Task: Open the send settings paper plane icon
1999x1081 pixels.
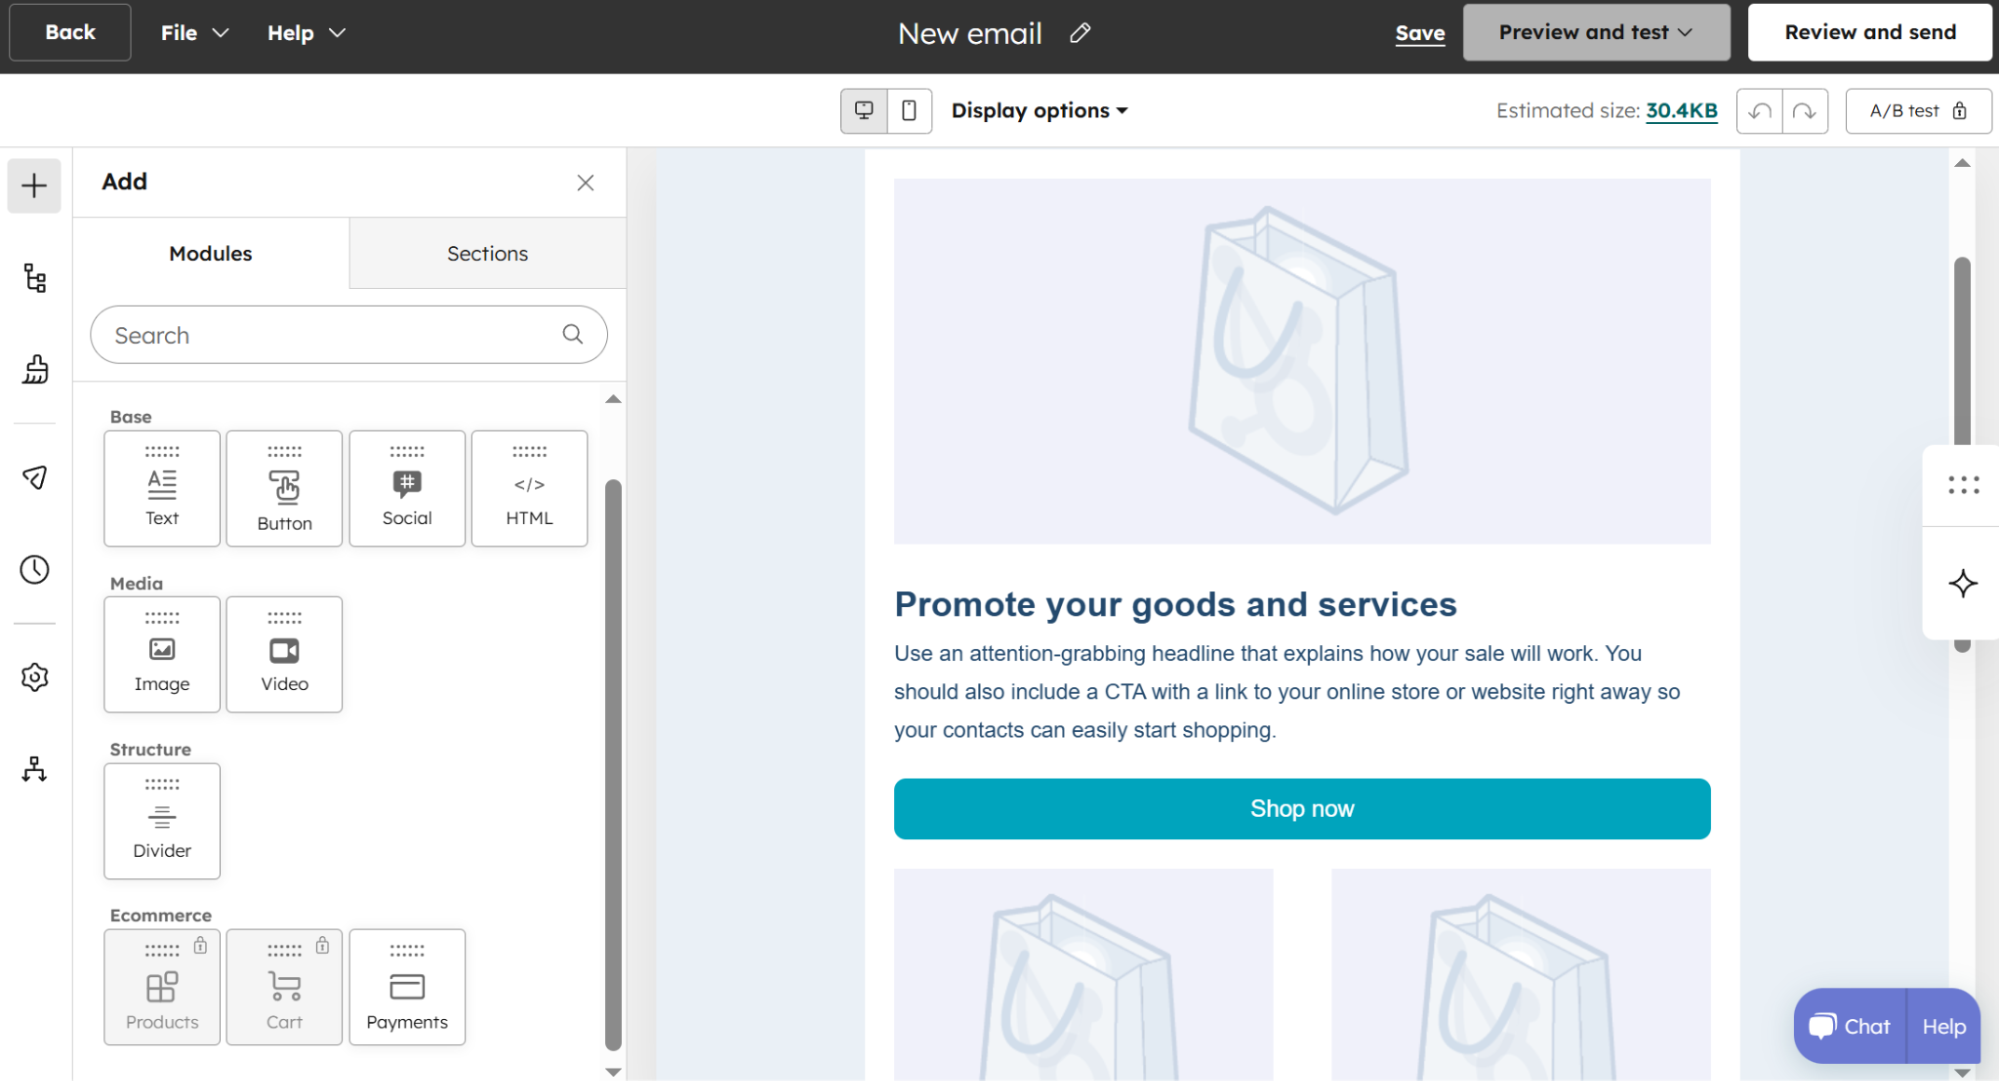Action: (34, 477)
